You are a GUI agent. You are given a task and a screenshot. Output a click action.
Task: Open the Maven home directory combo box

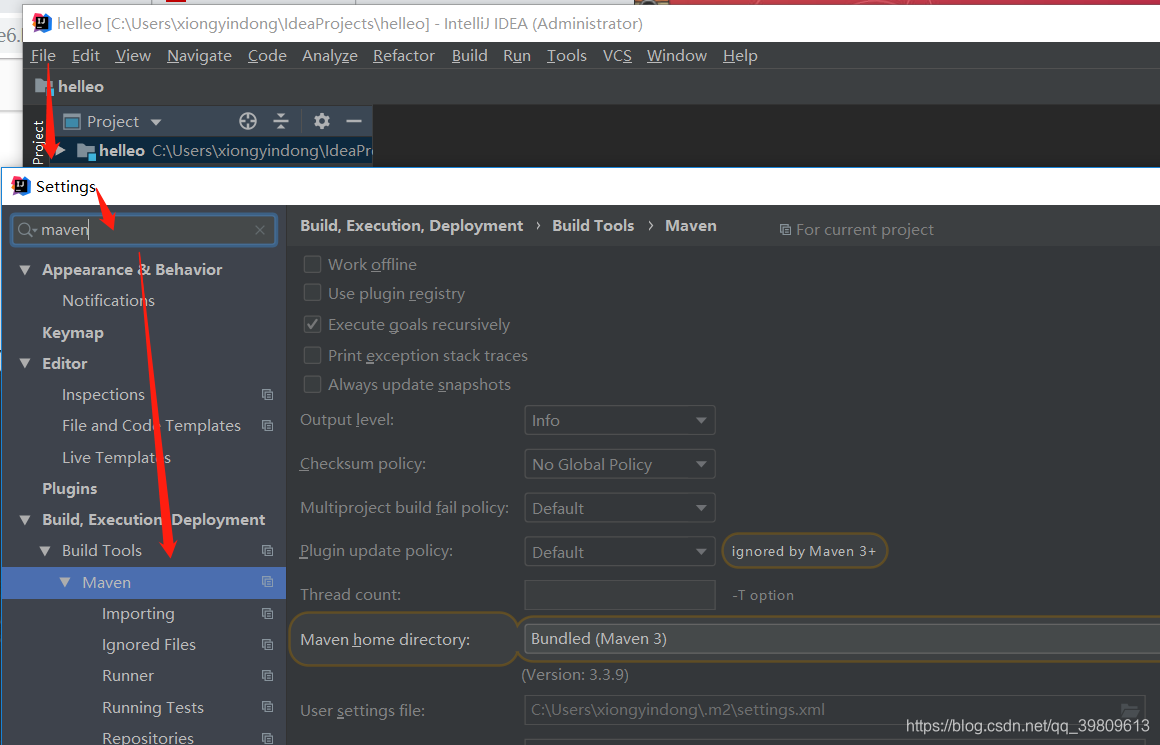[x=841, y=638]
